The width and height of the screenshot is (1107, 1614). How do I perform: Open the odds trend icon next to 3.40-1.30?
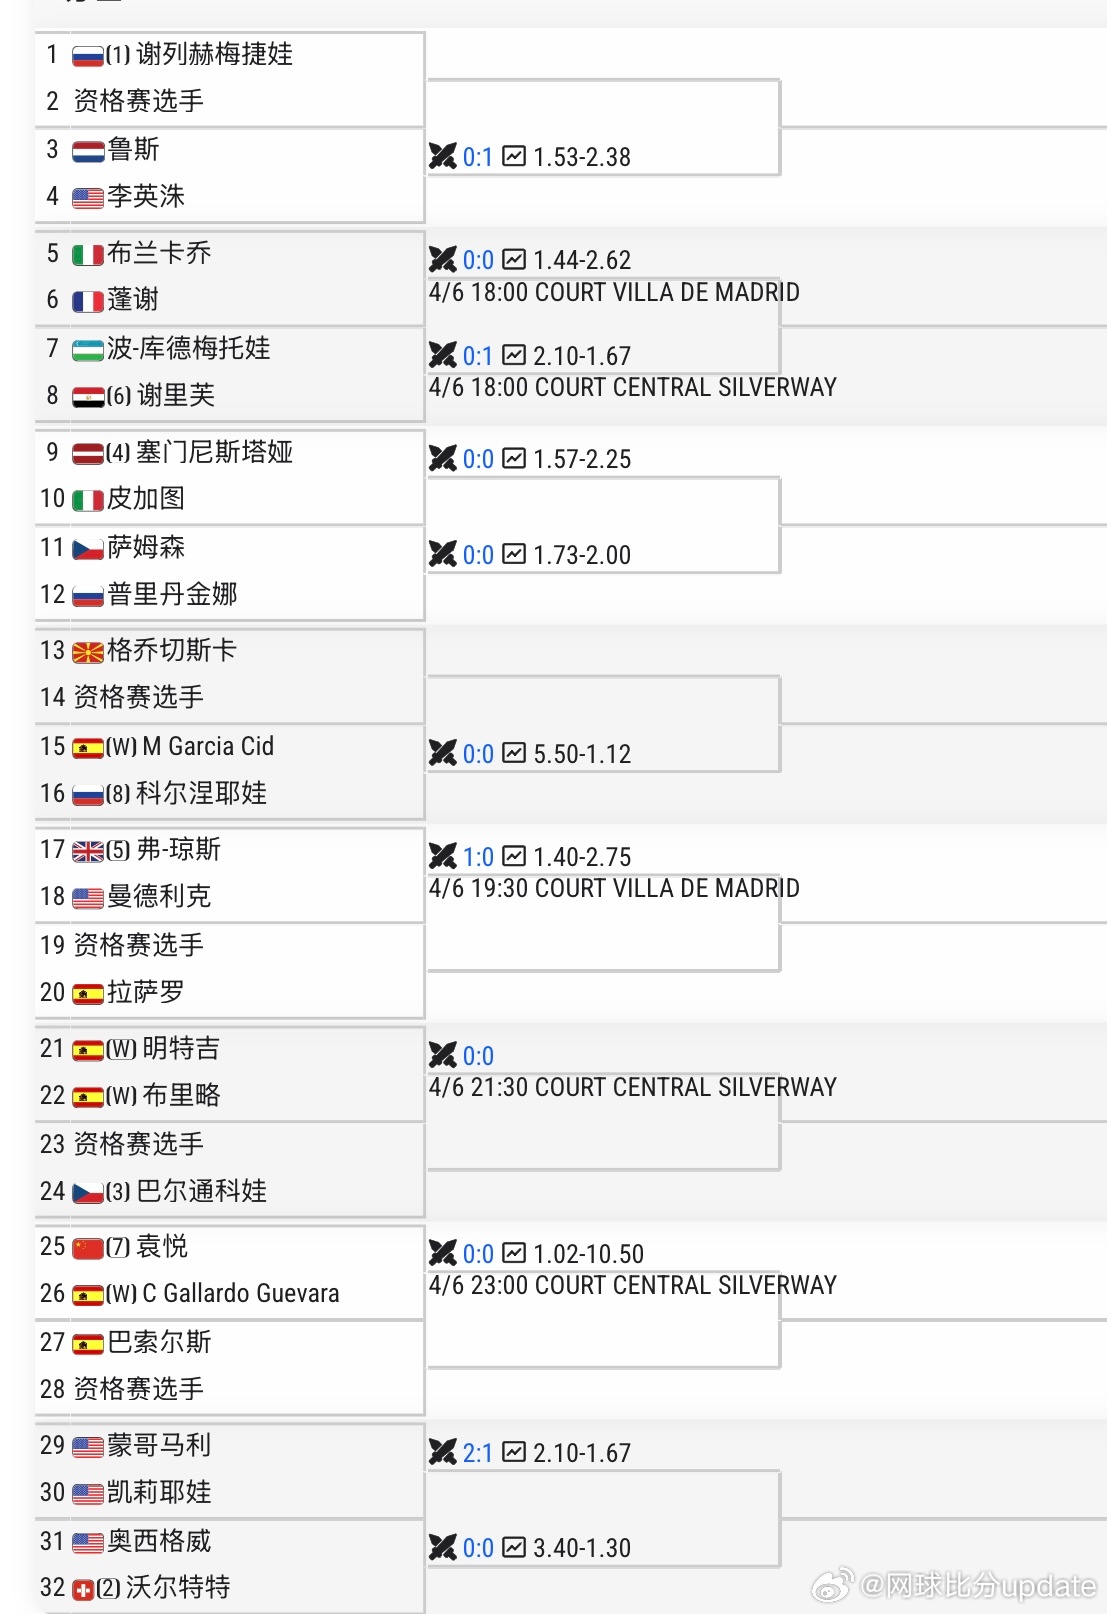(516, 1548)
